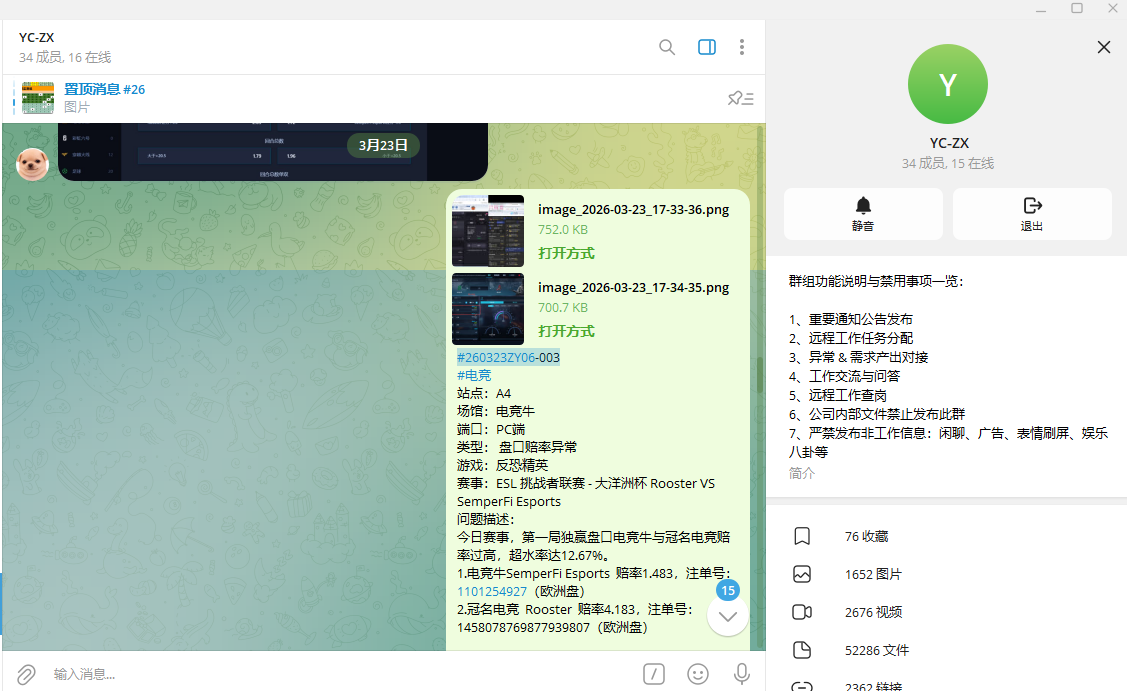Open thumbnail of image 17-33-36.png

[x=488, y=231]
